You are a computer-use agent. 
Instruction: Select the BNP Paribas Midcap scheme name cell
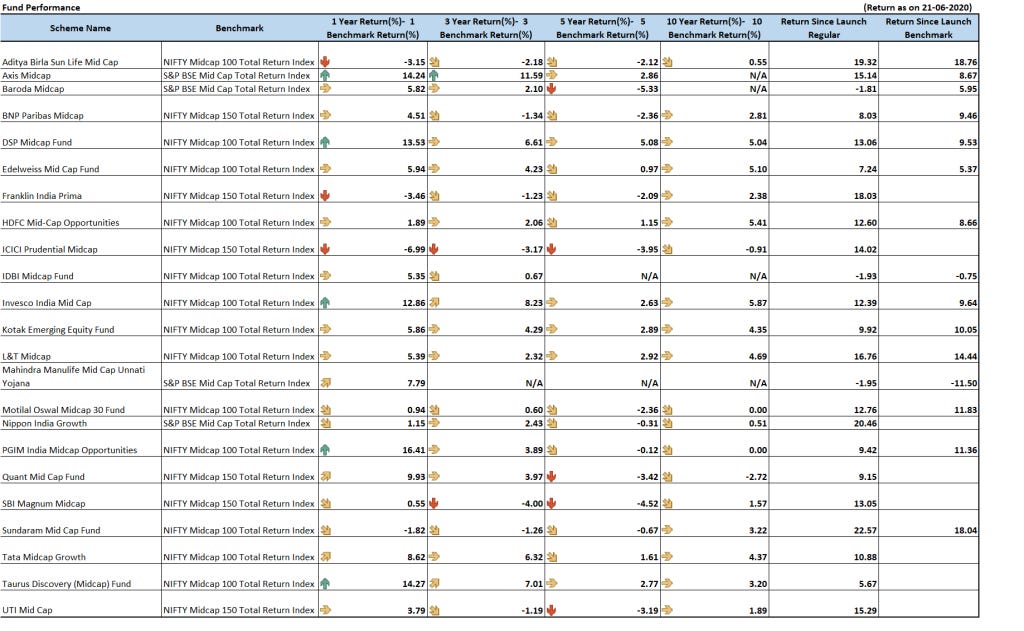81,108
